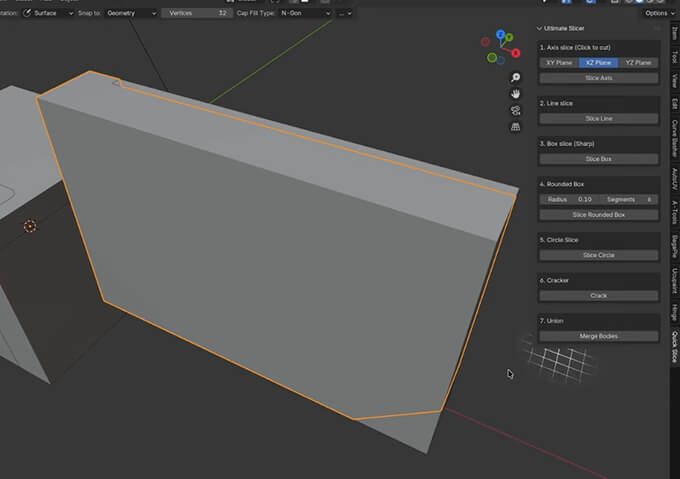Select the YZ Plane option
The image size is (680, 479).
[638, 62]
